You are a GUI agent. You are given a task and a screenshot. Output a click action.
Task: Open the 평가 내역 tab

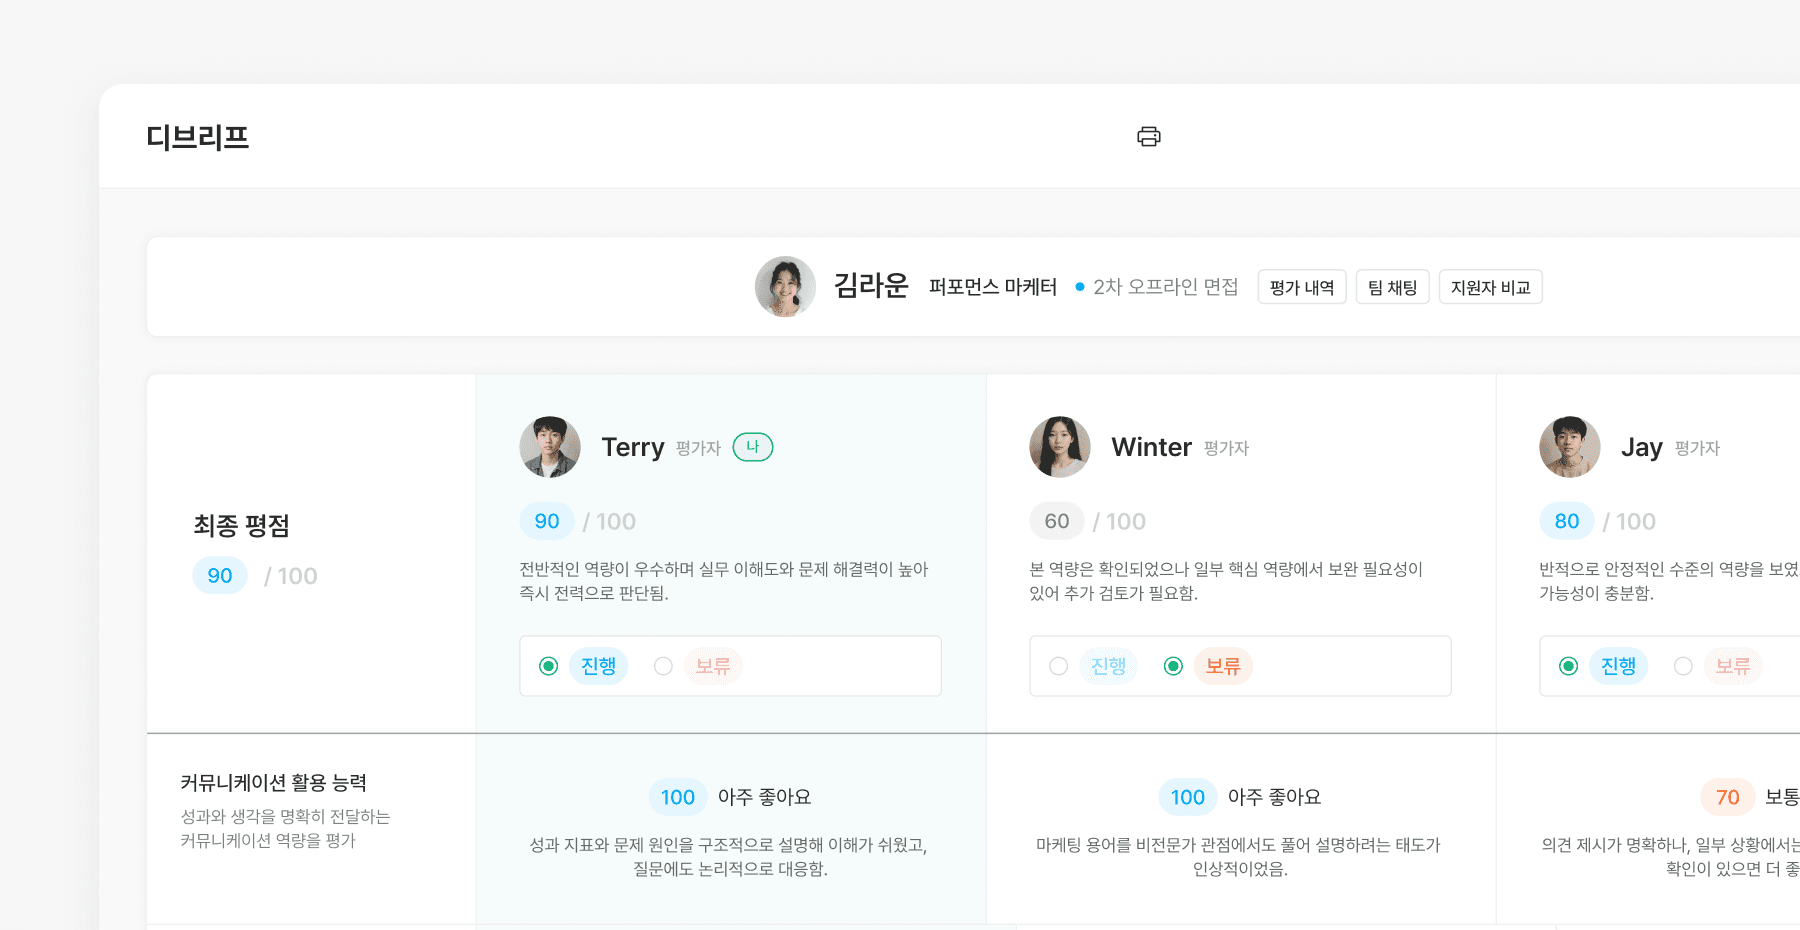[1301, 287]
